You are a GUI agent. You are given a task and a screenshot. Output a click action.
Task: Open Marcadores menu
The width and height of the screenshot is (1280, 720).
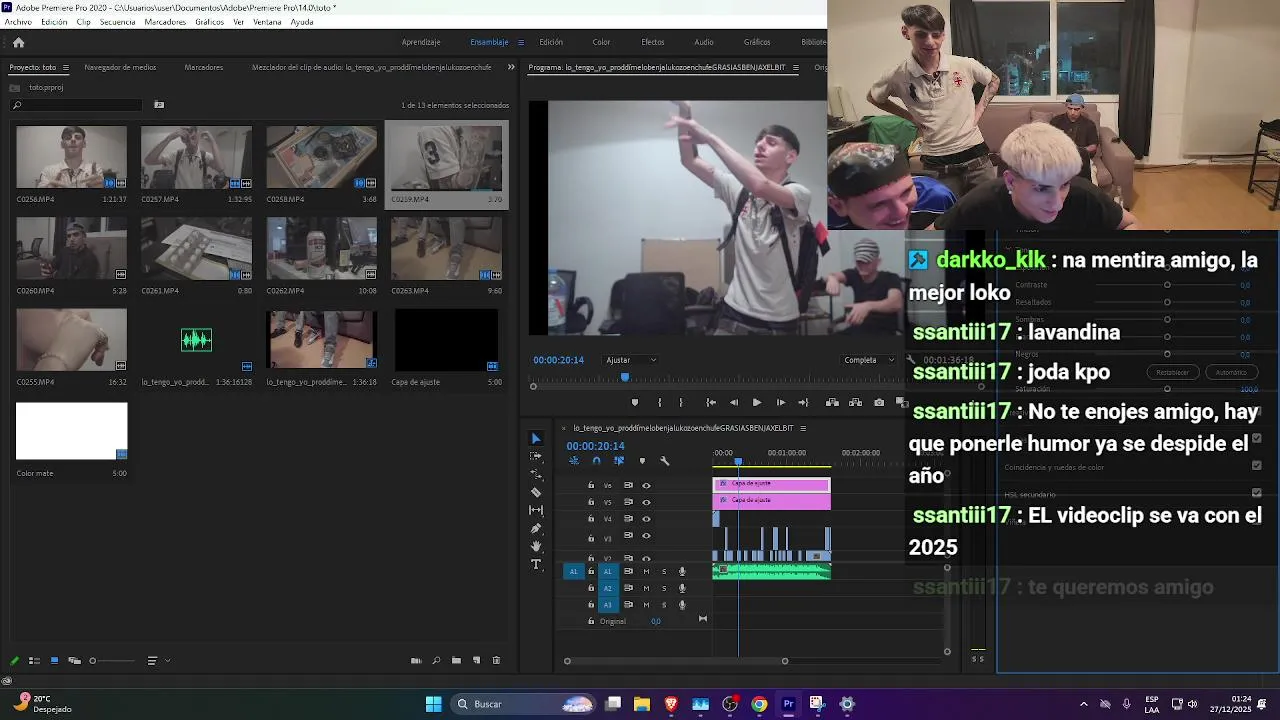coord(165,22)
